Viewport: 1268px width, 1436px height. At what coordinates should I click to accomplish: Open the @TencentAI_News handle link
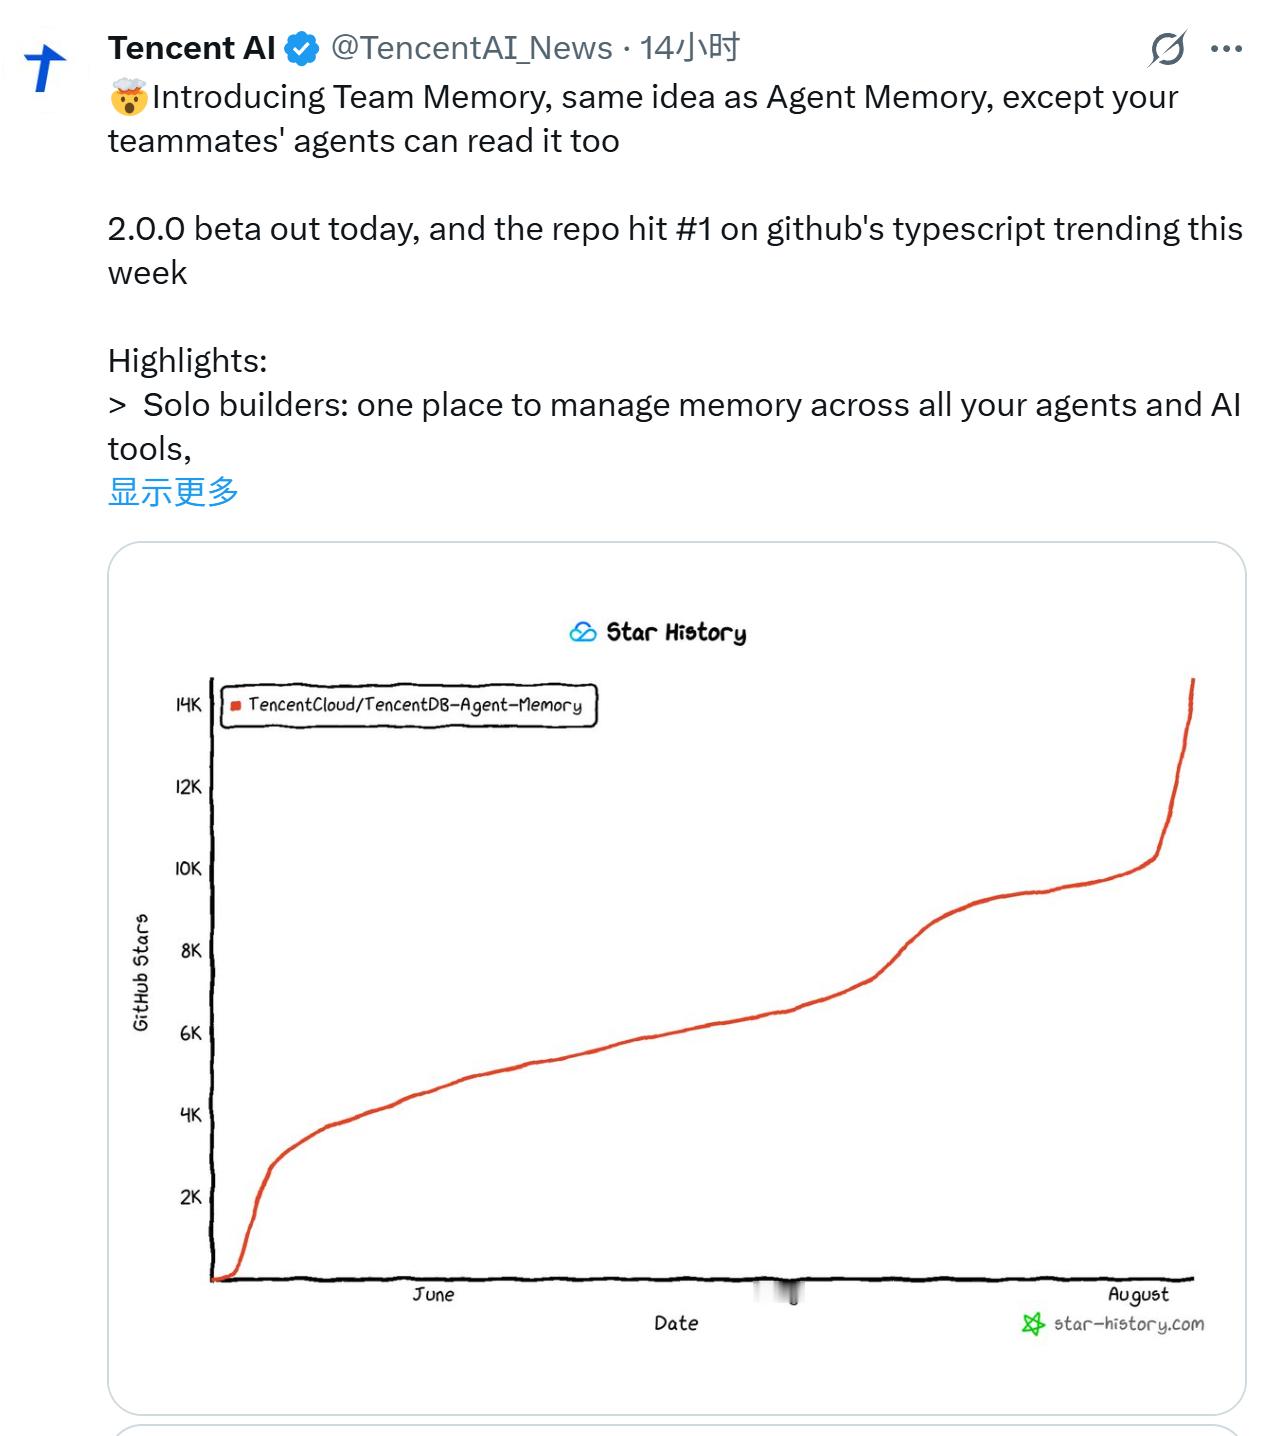(471, 48)
